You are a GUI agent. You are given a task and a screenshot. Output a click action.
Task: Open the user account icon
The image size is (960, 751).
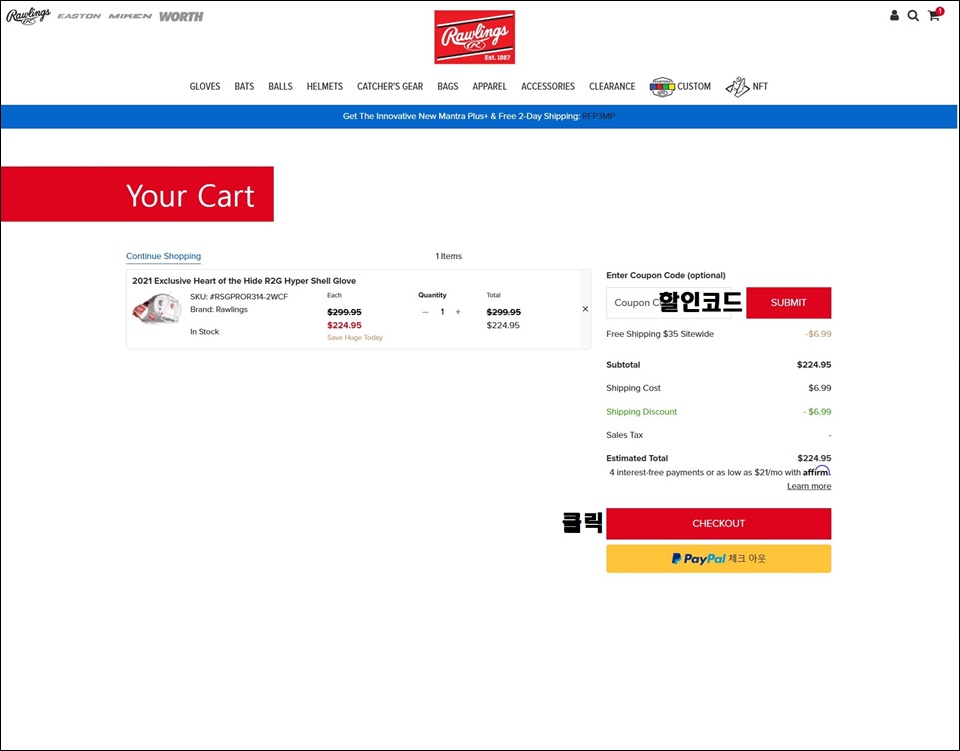tap(894, 15)
